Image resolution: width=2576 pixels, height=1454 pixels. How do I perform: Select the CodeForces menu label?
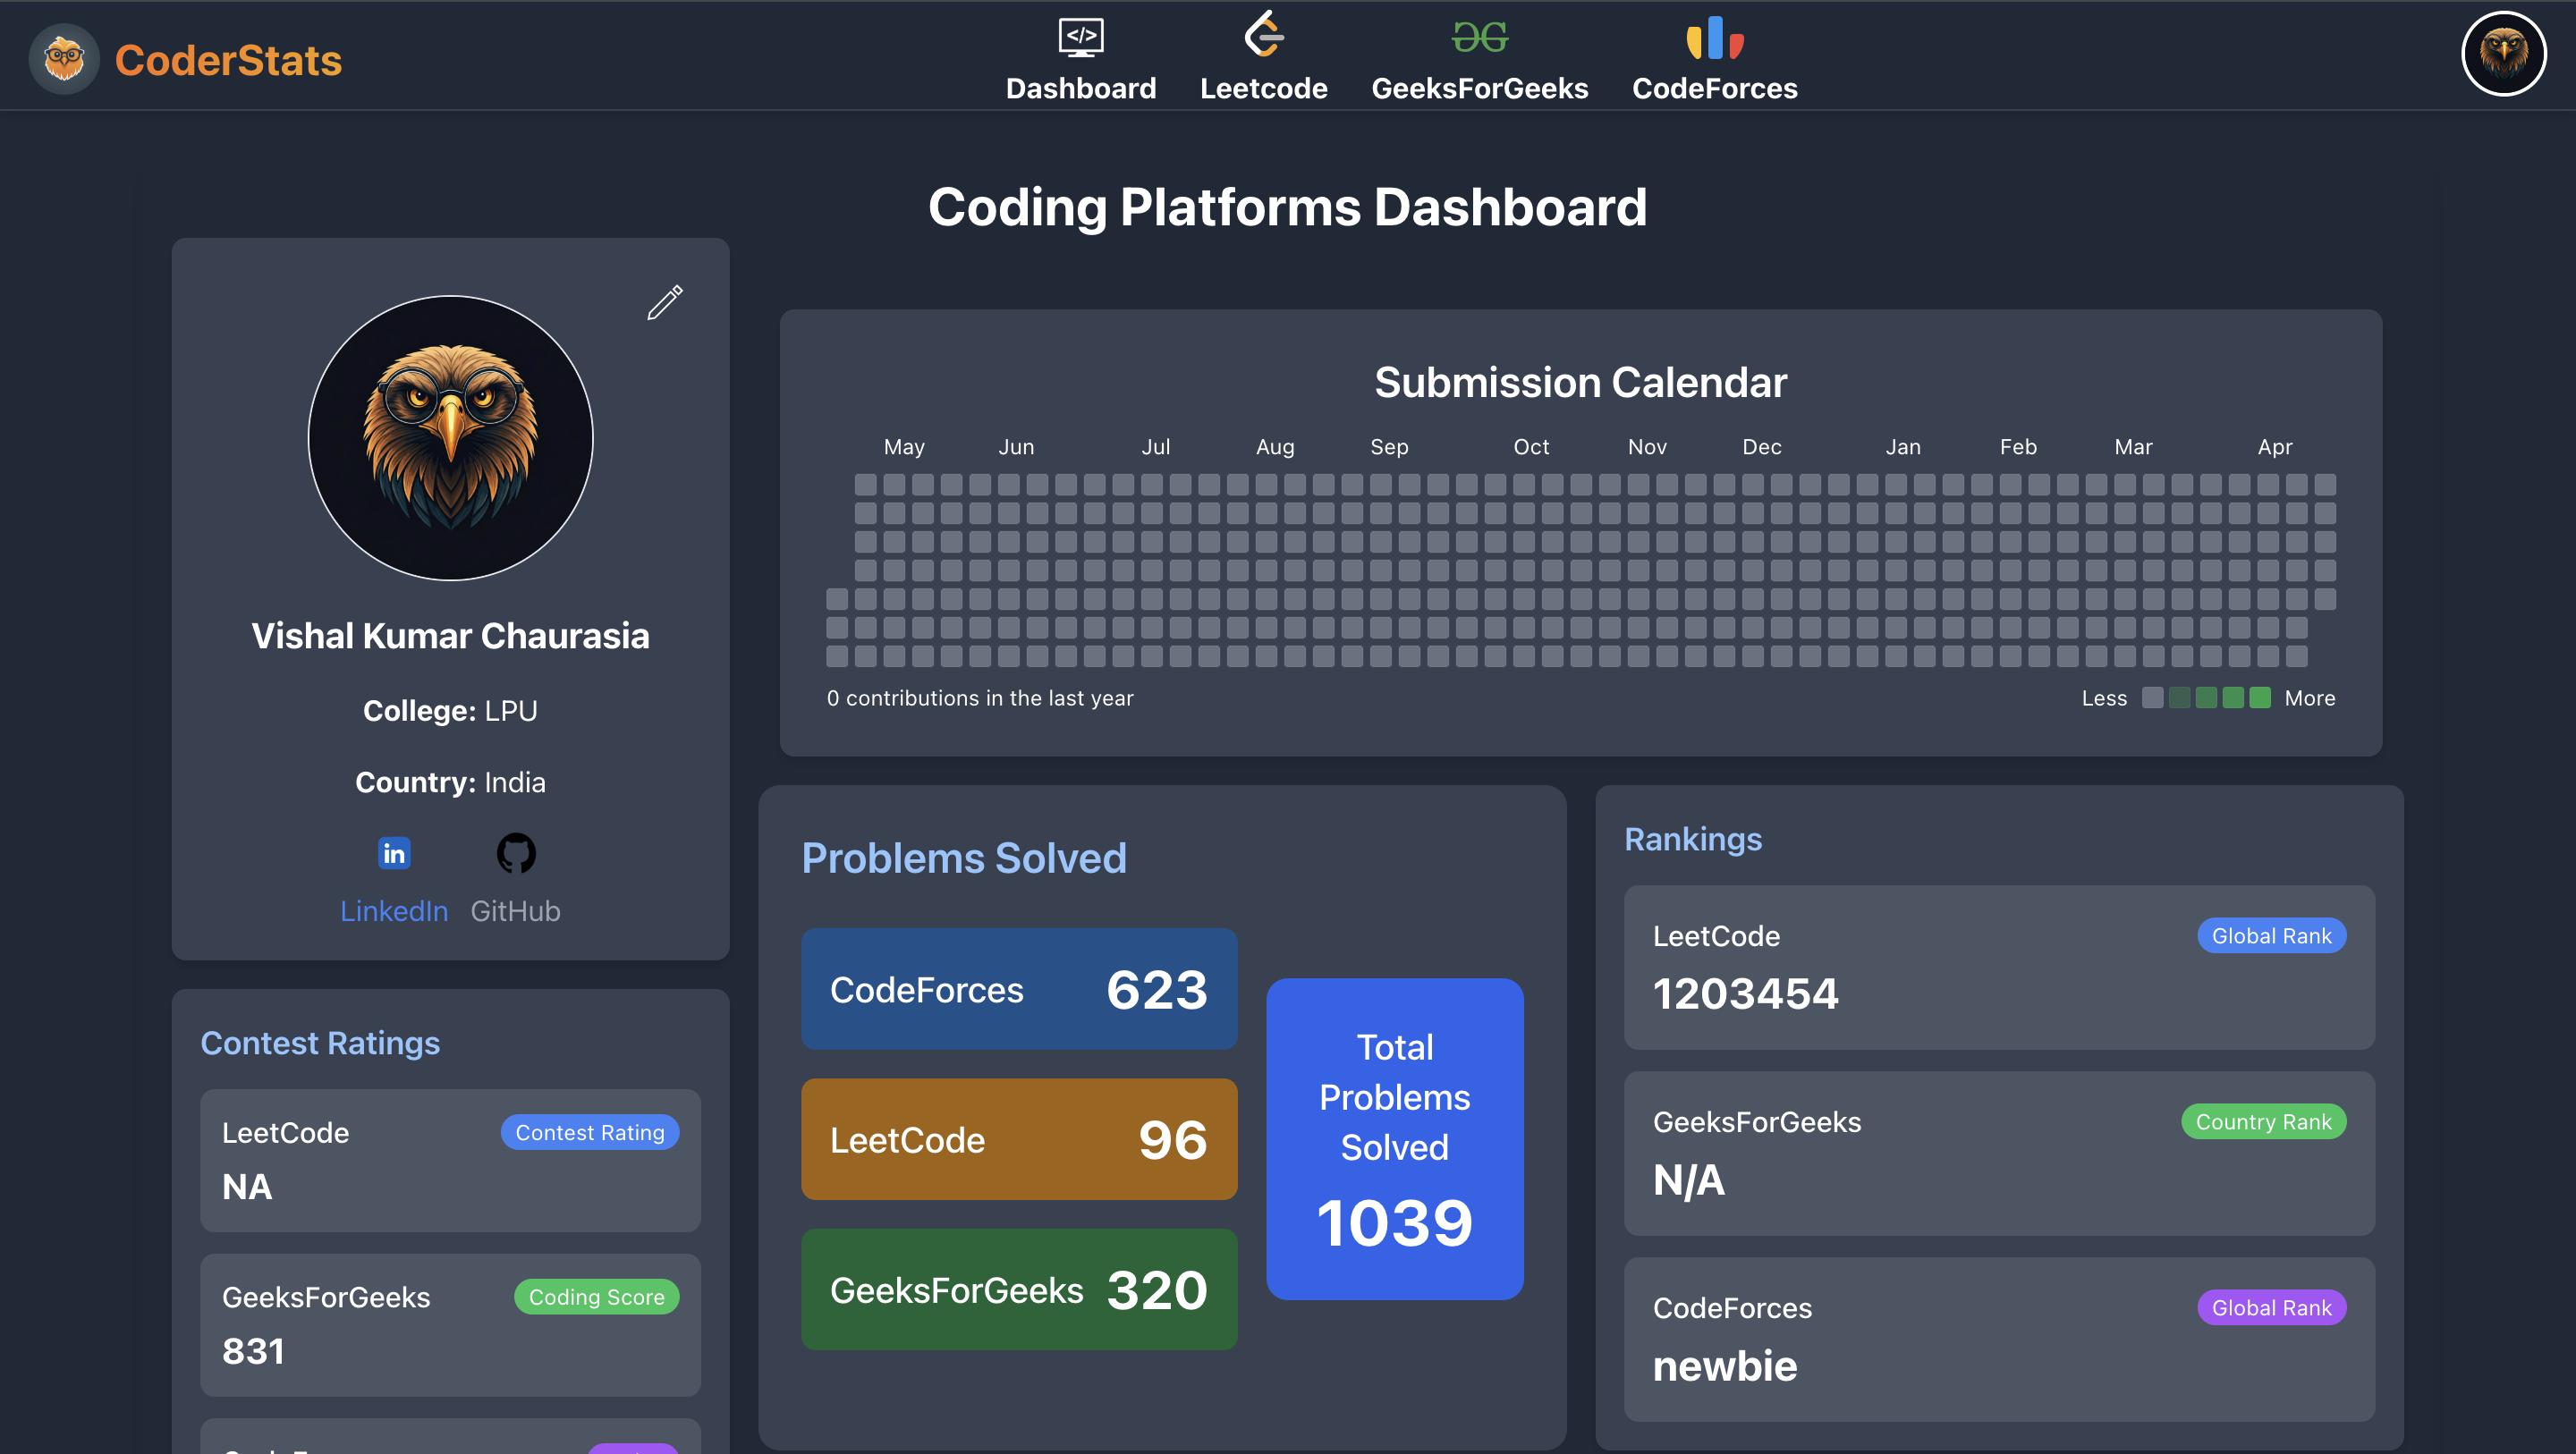pyautogui.click(x=1714, y=88)
